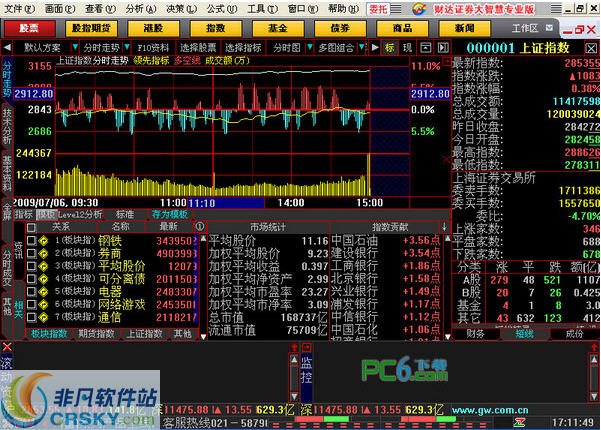This screenshot has width=601, height=430.
Task: Switch to the 短线 tab in right panel
Action: [524, 334]
